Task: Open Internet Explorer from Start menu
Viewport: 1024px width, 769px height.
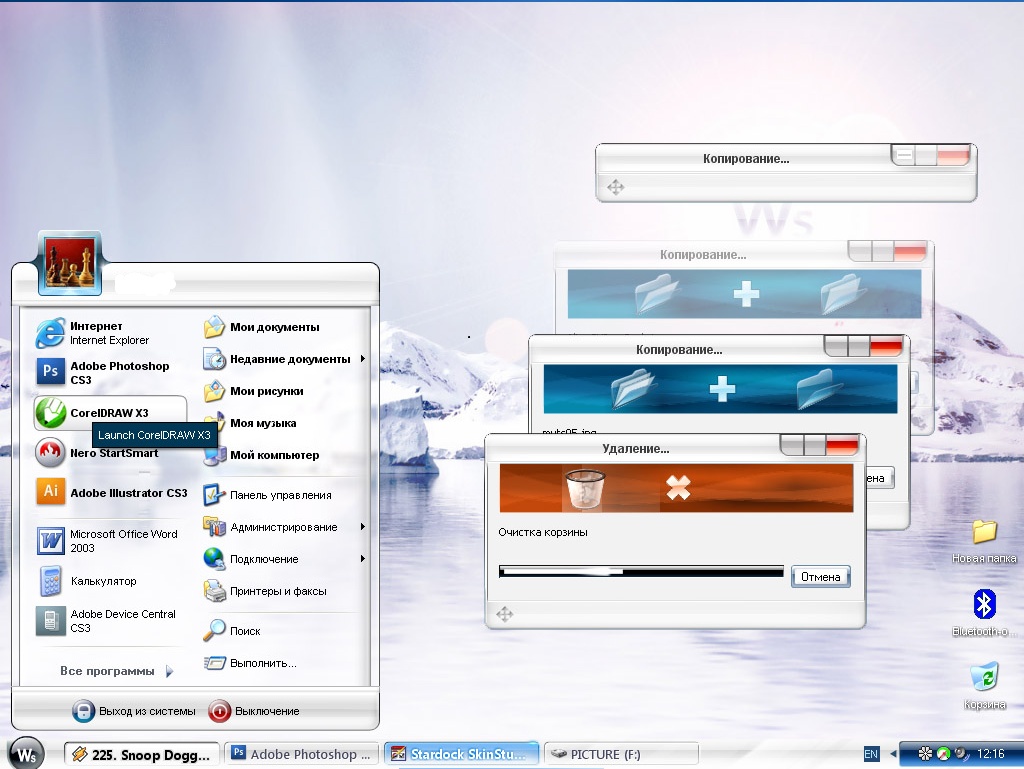Action: pyautogui.click(x=93, y=333)
